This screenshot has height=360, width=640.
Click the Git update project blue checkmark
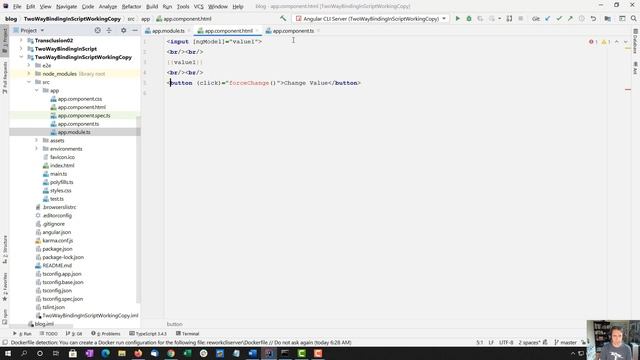[x=548, y=19]
